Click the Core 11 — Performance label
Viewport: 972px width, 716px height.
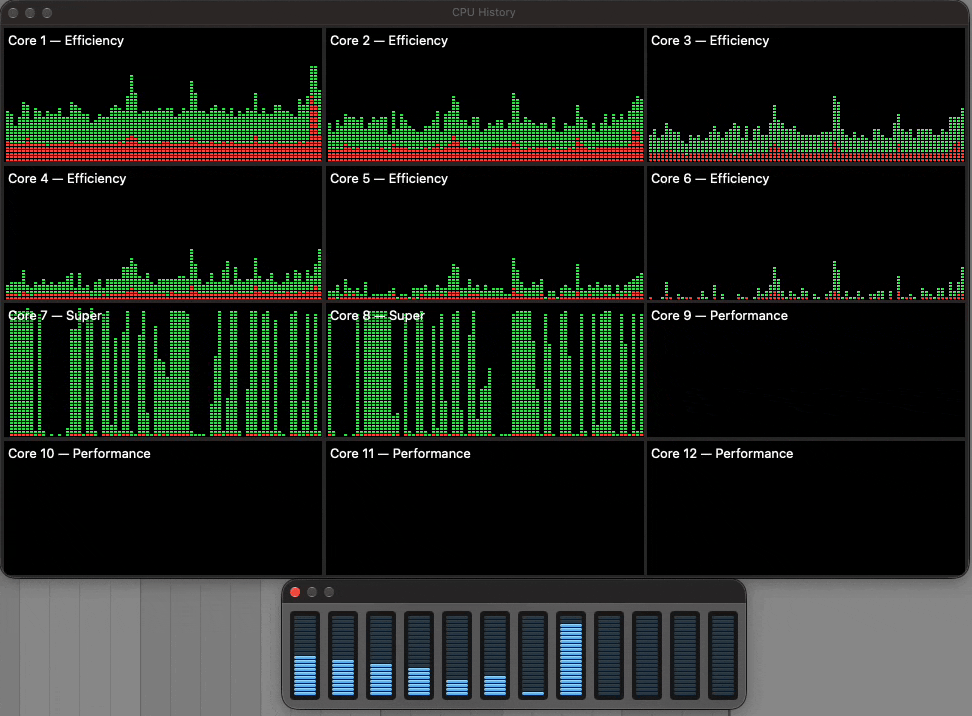[400, 454]
